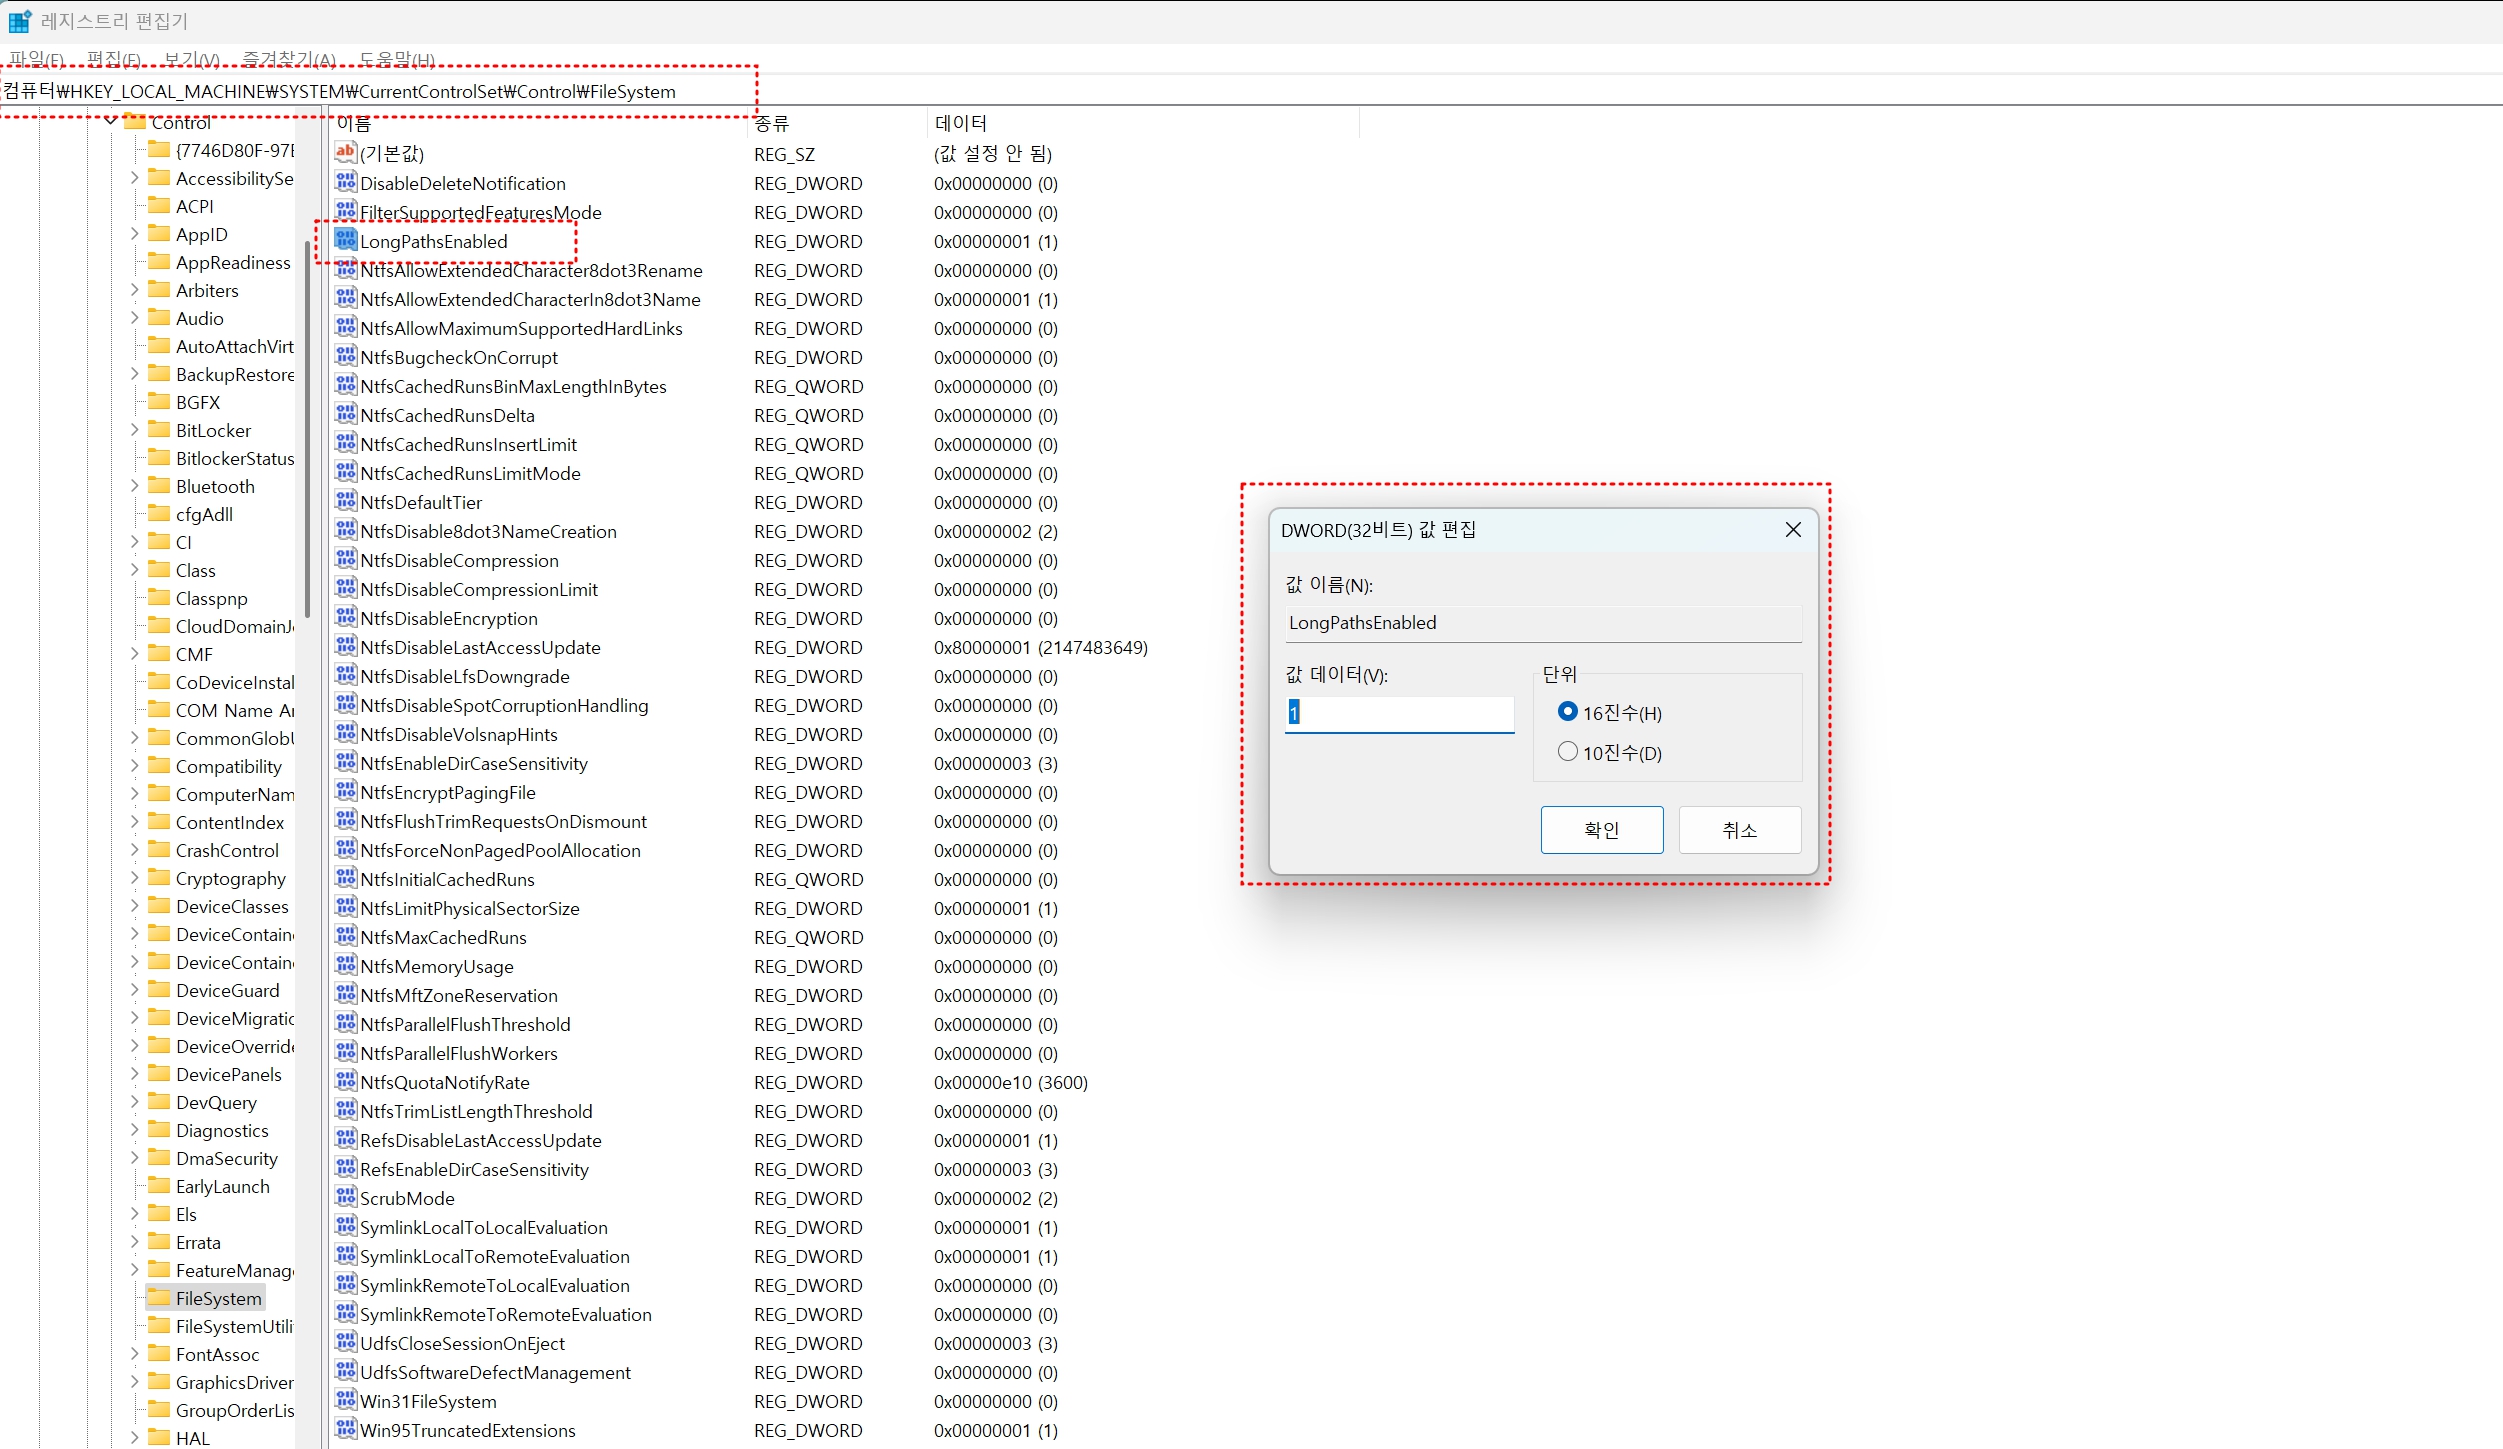Click the BitLocker folder icon

[159, 430]
